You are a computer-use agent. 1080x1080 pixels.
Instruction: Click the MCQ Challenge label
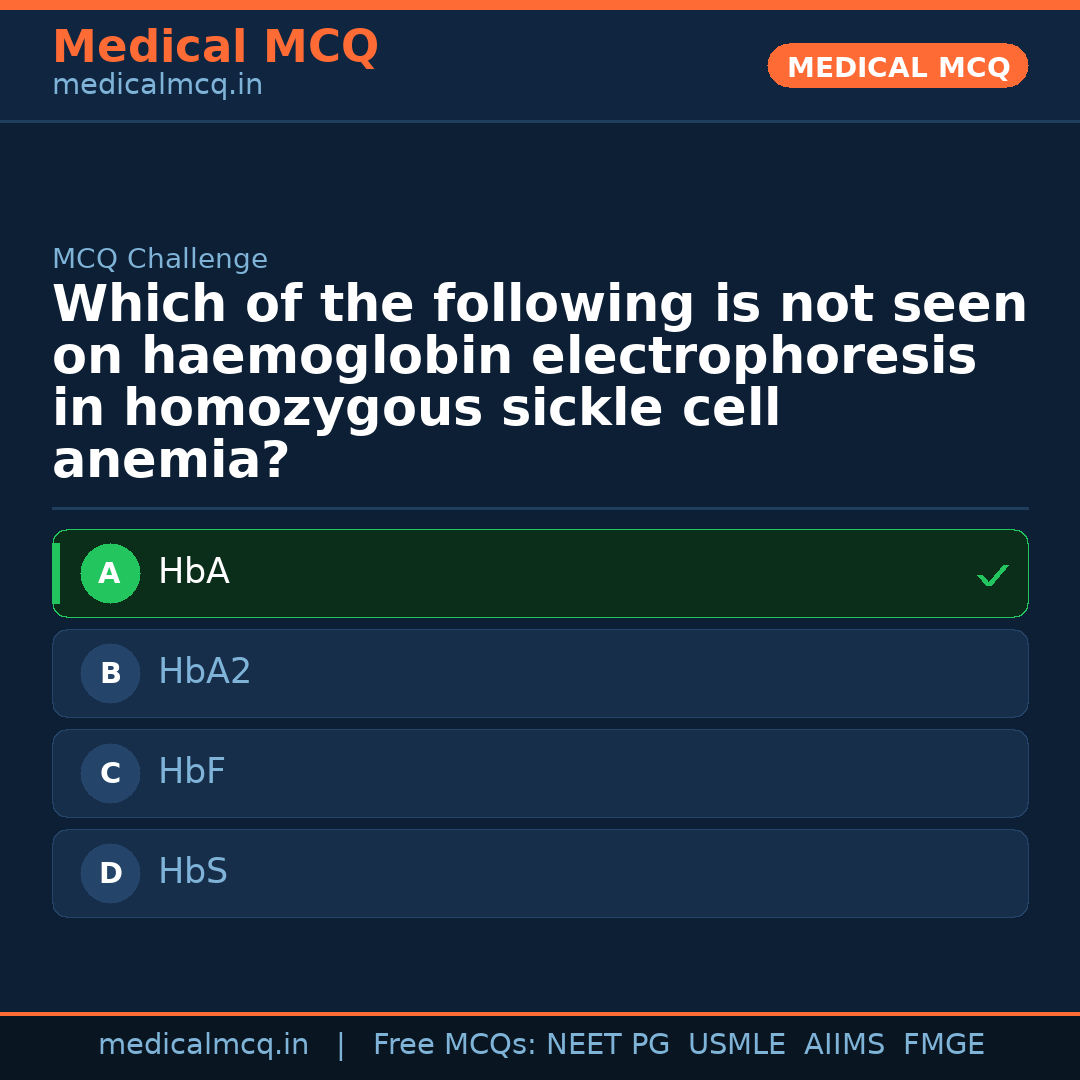tap(160, 260)
